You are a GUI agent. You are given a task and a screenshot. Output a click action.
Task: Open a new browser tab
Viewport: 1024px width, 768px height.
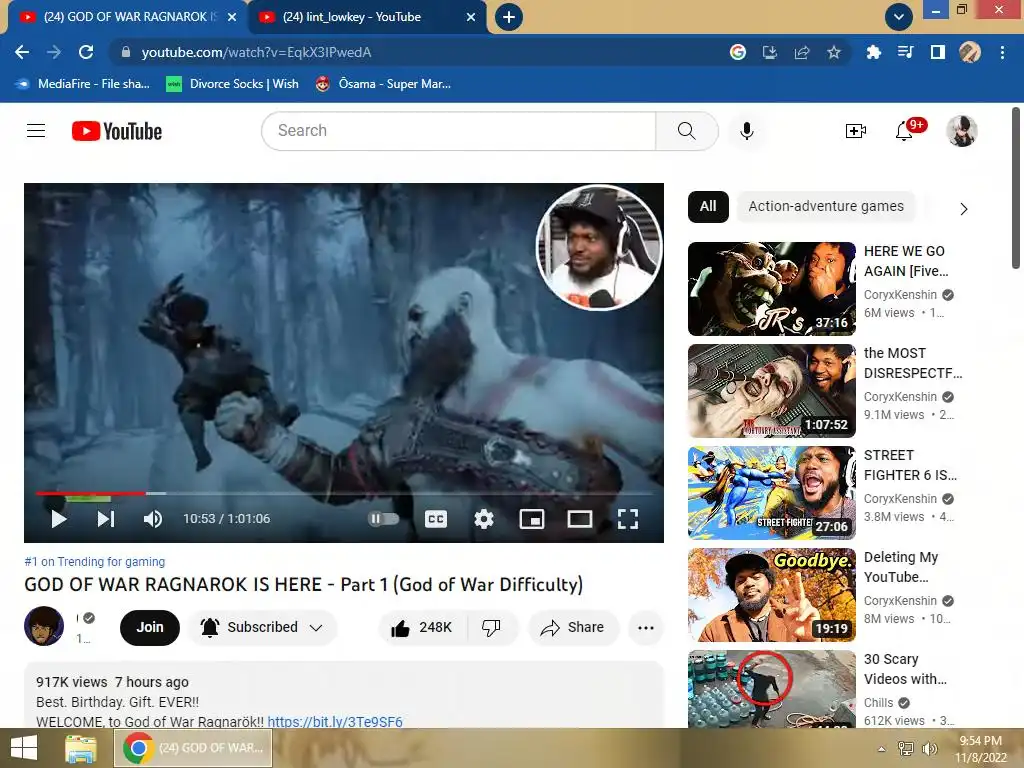click(509, 17)
